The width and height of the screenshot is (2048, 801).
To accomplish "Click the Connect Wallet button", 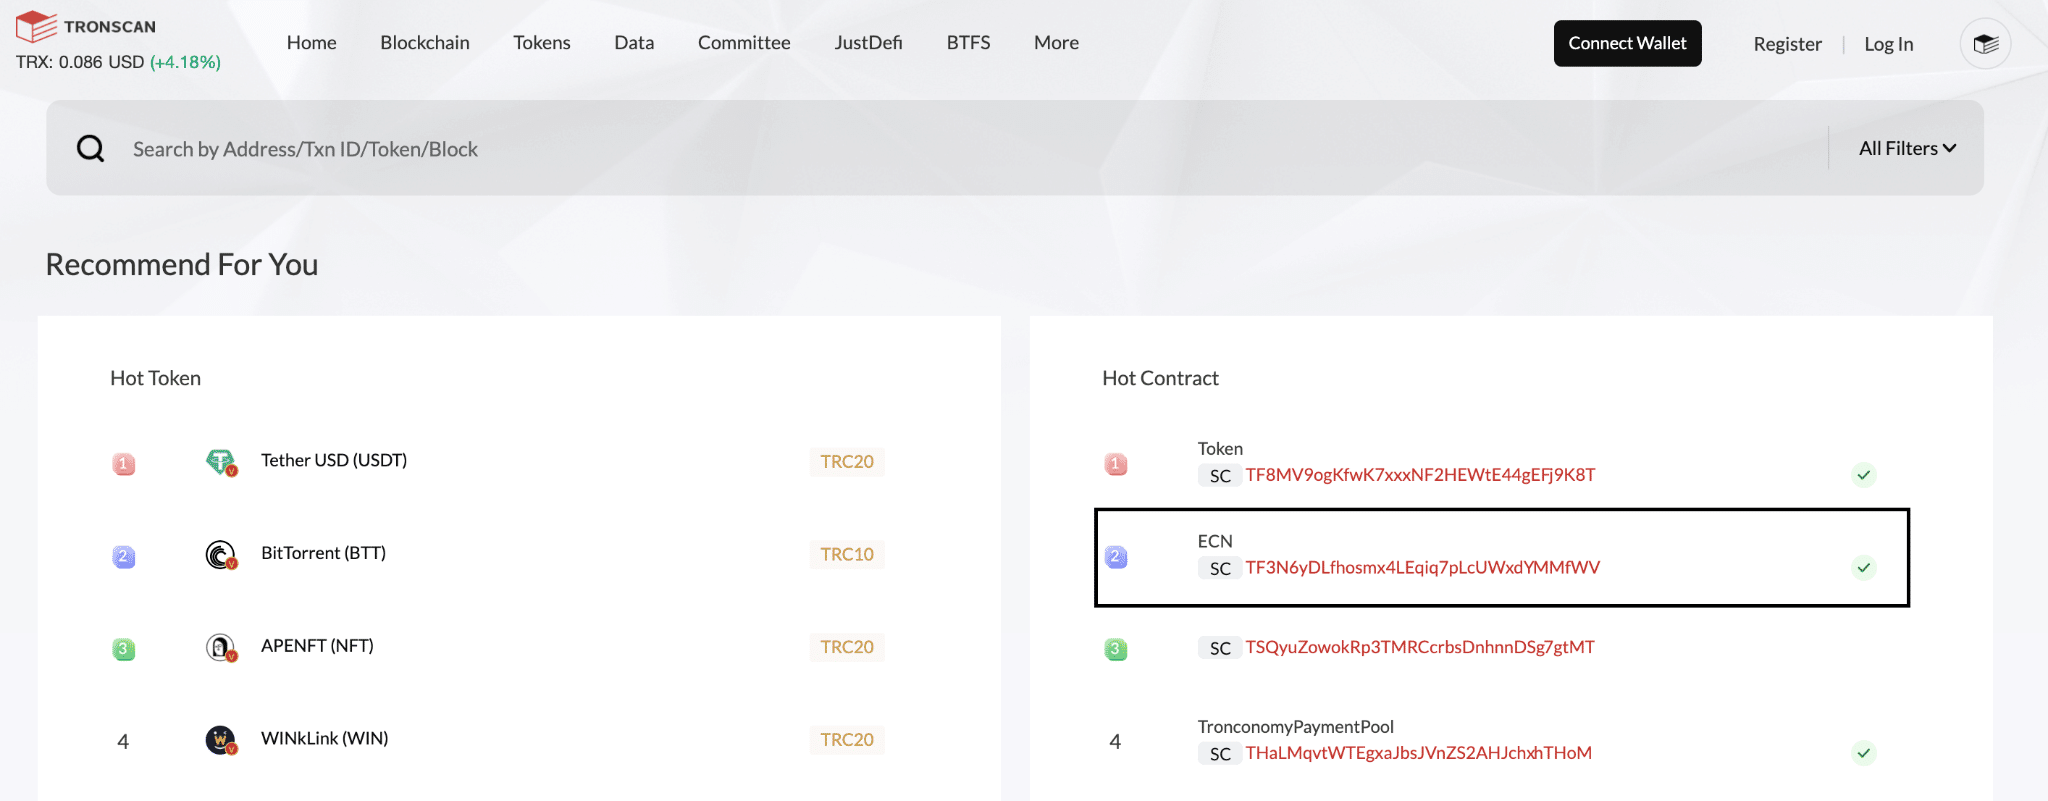I will [x=1627, y=43].
